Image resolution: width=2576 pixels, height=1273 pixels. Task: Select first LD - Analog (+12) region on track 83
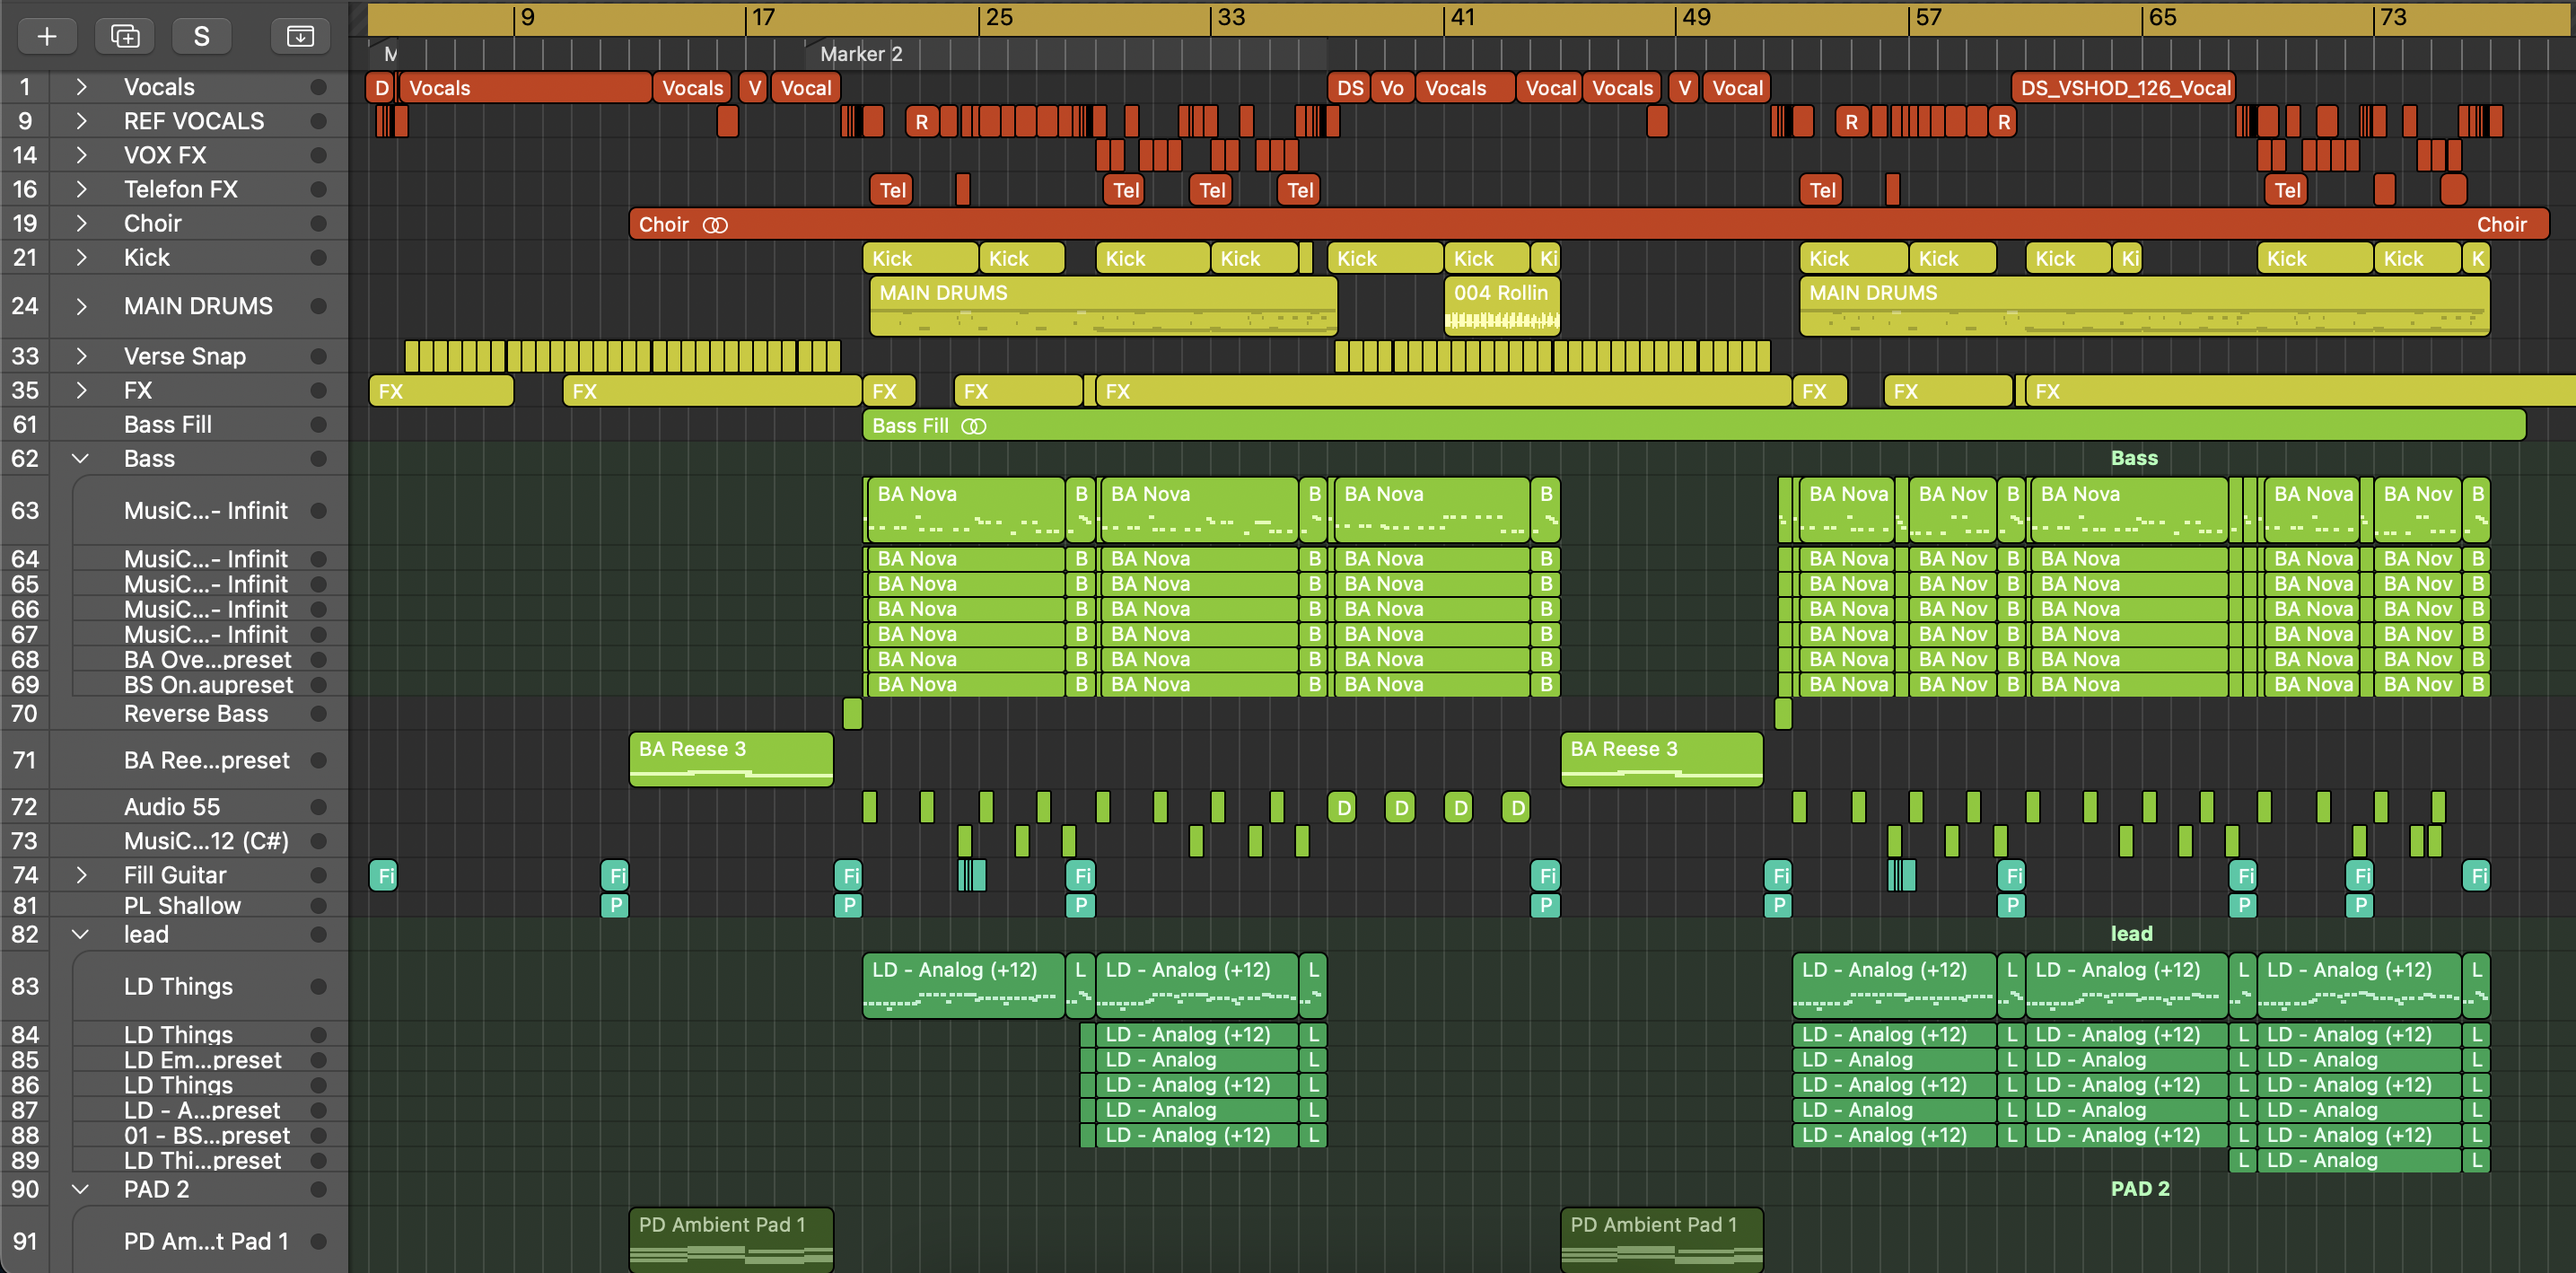[963, 986]
